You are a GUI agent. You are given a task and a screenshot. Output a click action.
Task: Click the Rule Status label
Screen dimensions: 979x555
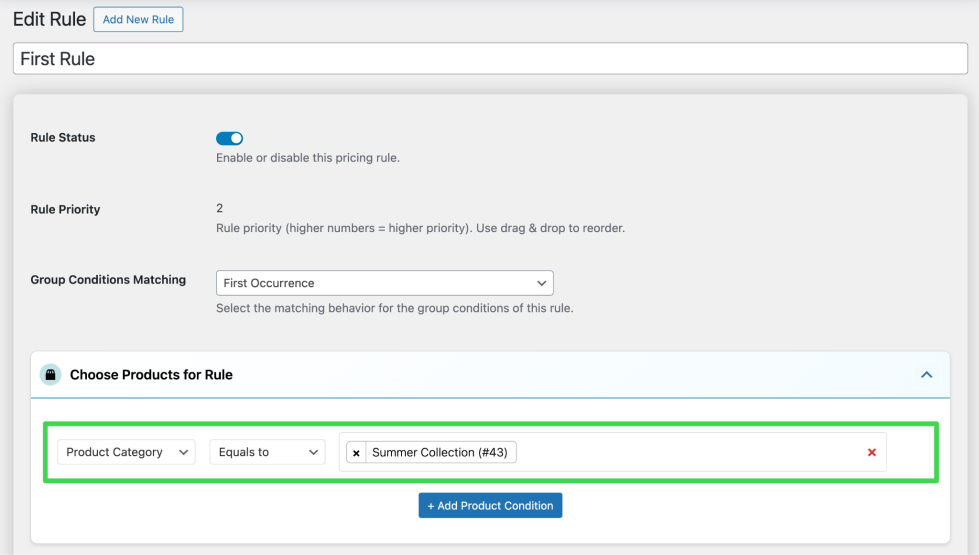pos(63,138)
